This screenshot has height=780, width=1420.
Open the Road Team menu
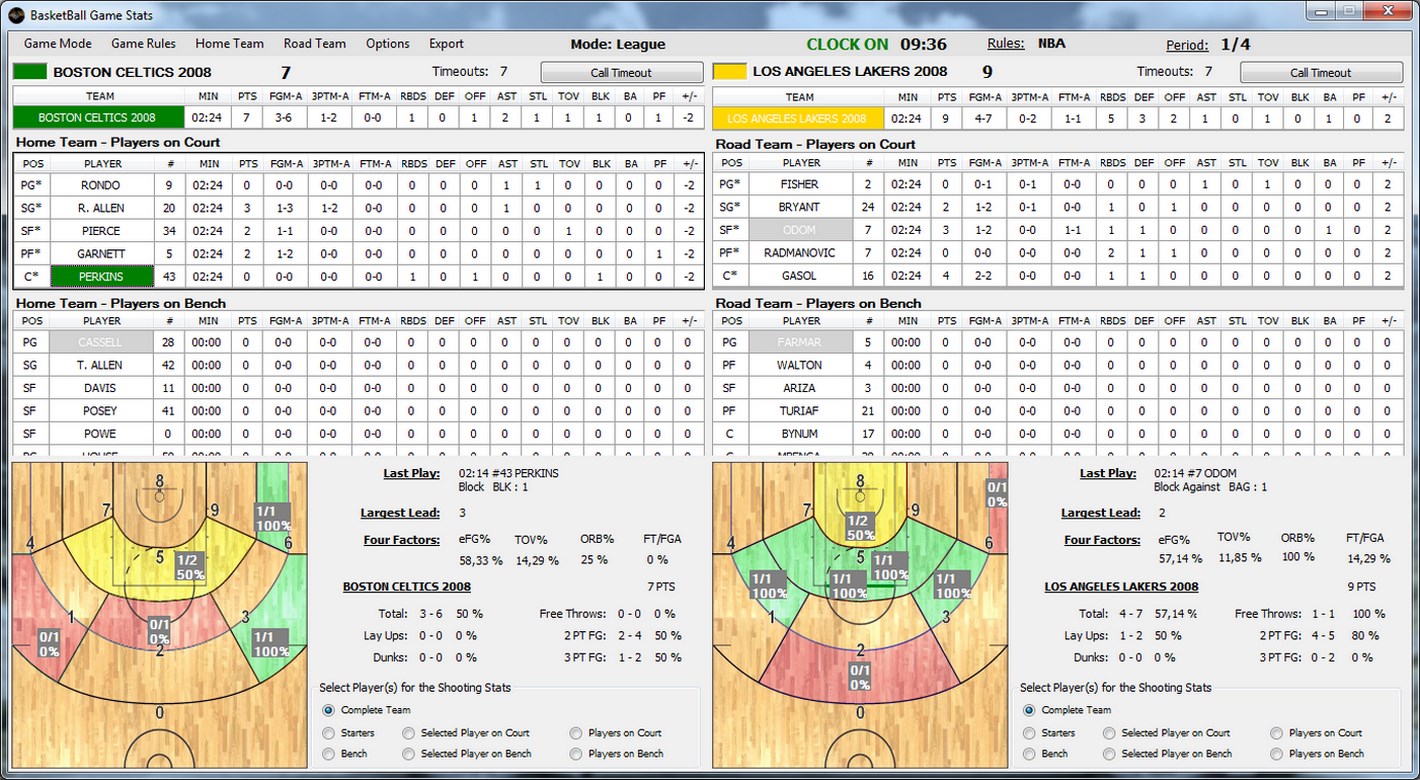(314, 43)
